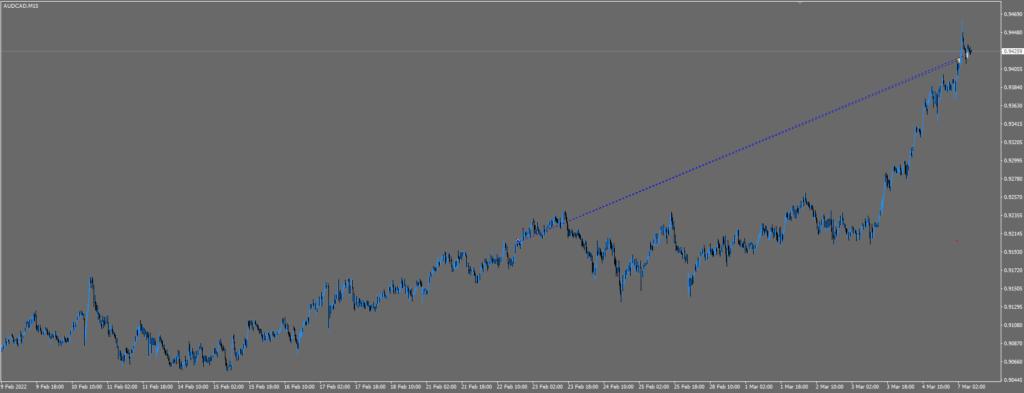1024x393 pixels.
Task: Click the 25 Feb 02:00 time label
Action: click(653, 386)
